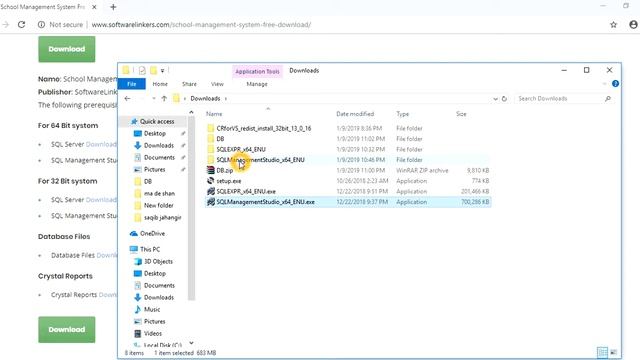Open the Manage ribbon tab
This screenshot has height=360, width=640.
[x=257, y=84]
